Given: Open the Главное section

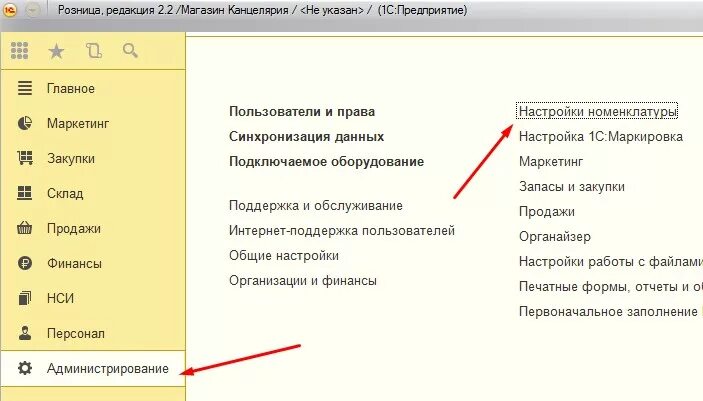Looking at the screenshot, I should pyautogui.click(x=71, y=88).
